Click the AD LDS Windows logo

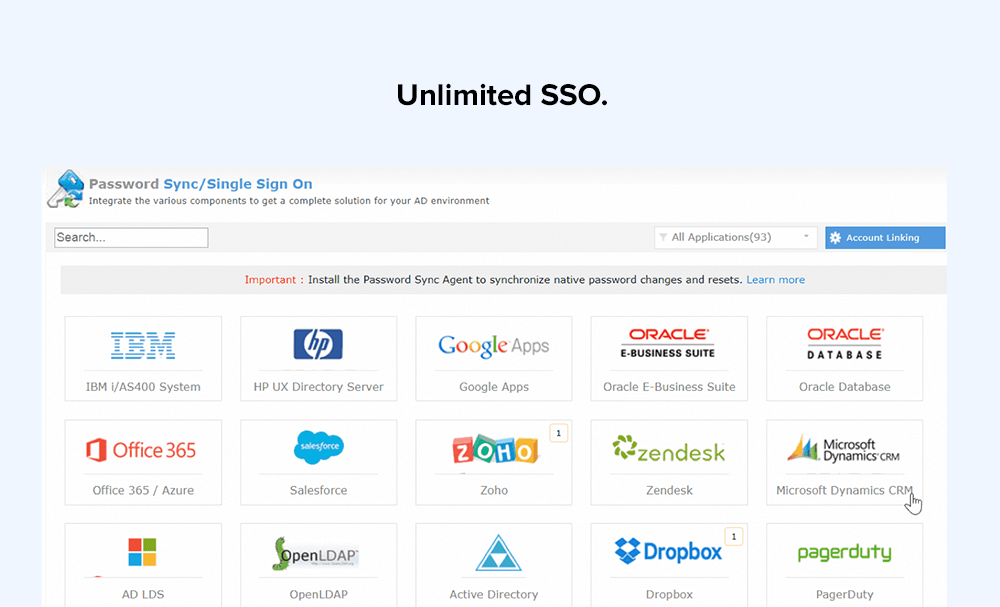[142, 552]
